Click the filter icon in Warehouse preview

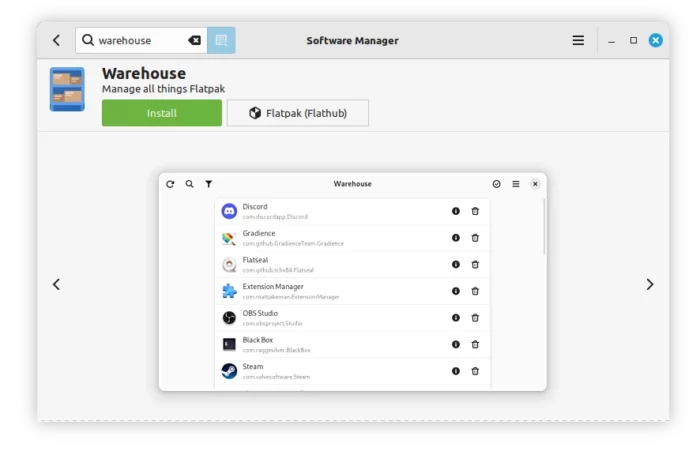click(x=208, y=184)
